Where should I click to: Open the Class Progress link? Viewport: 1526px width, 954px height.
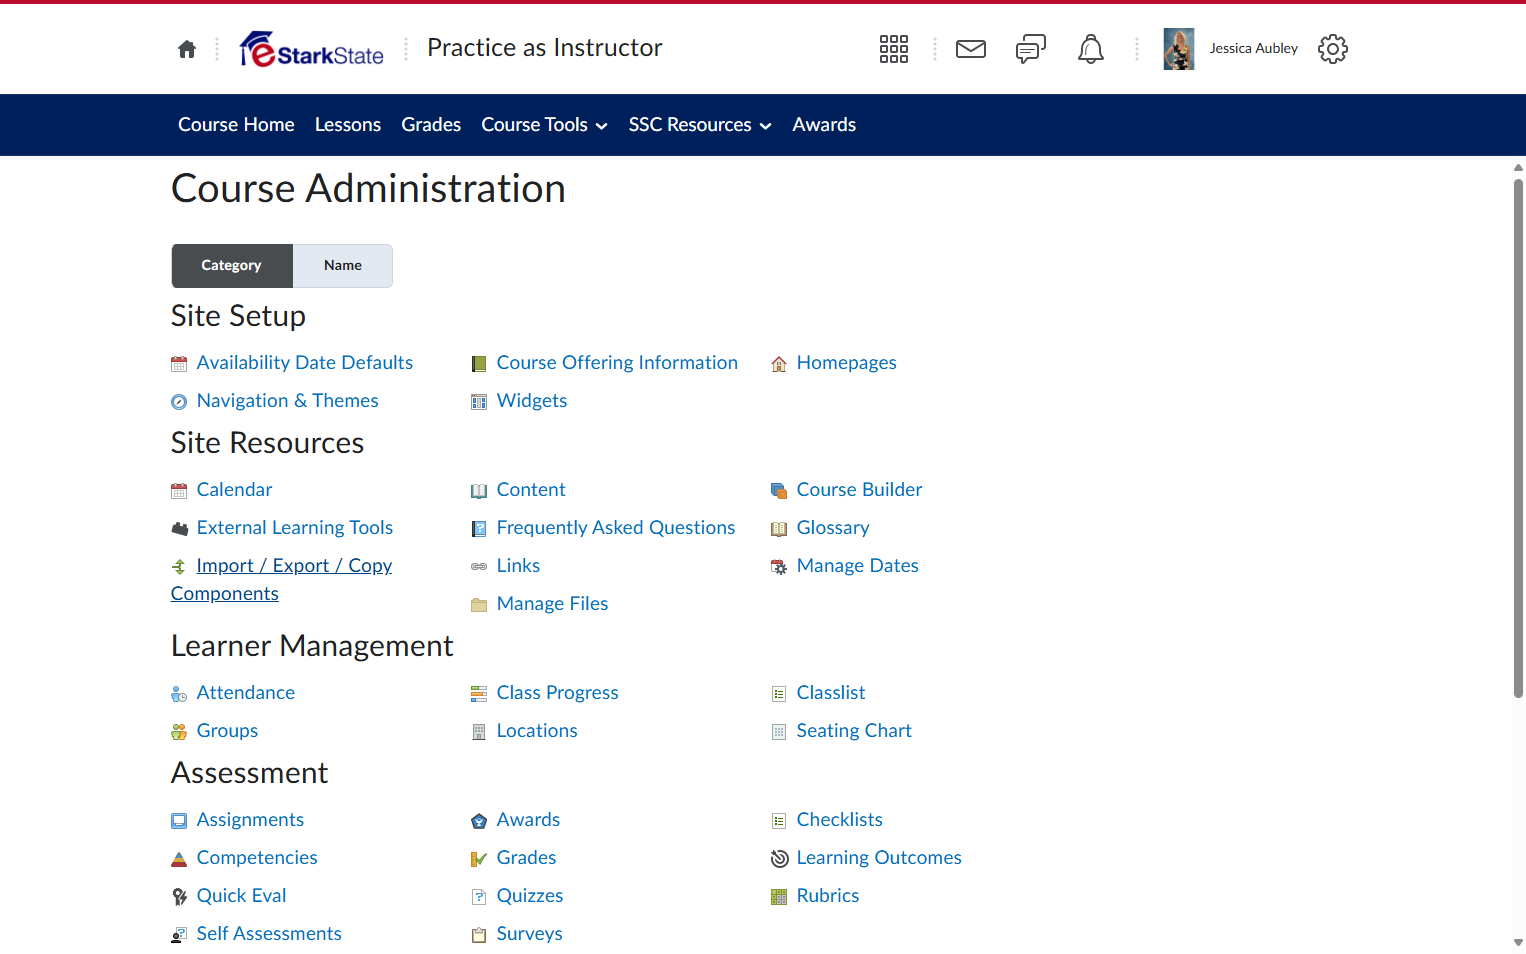pyautogui.click(x=558, y=693)
